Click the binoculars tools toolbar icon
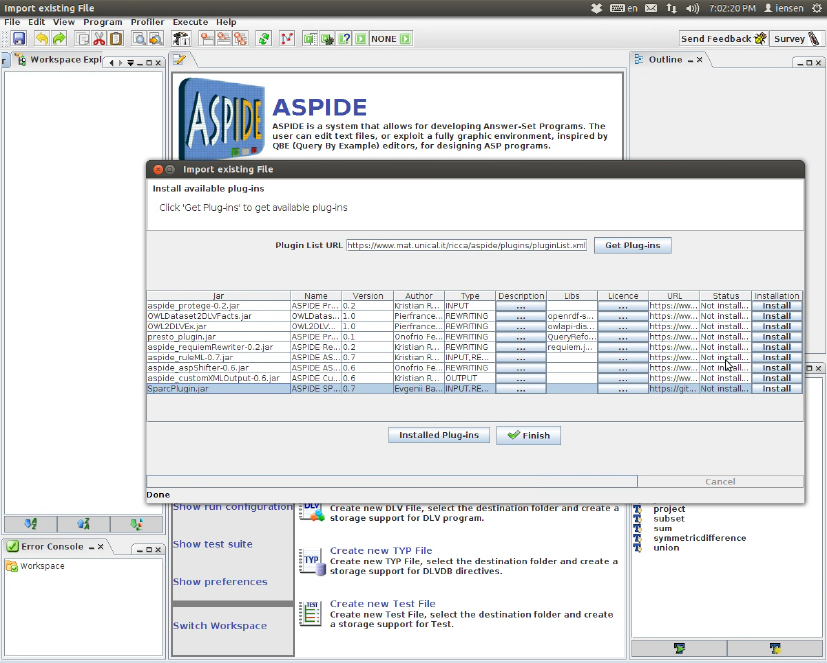This screenshot has height=663, width=827. [181, 39]
